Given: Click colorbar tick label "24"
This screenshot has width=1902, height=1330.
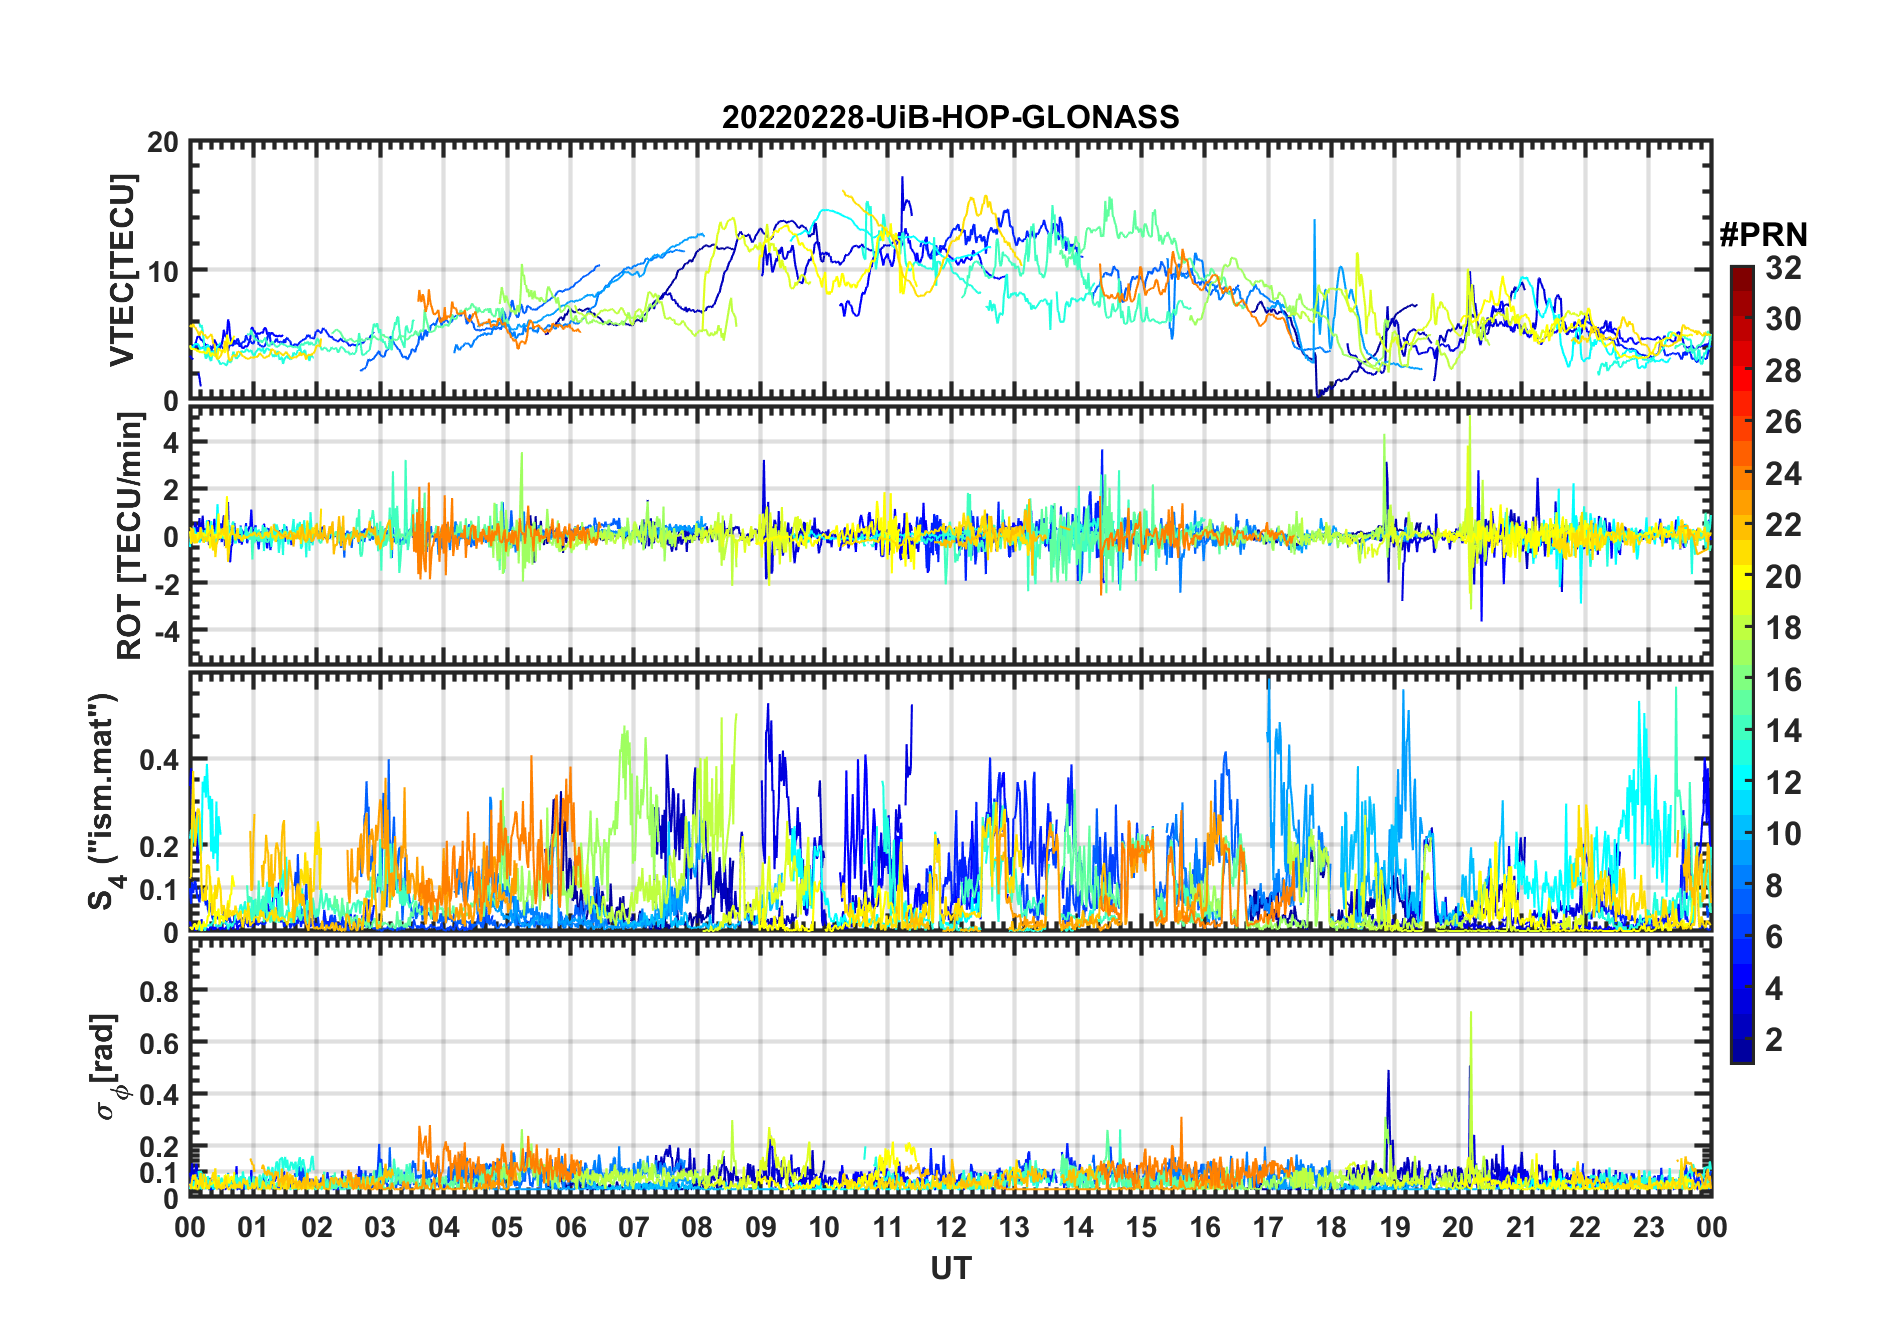Looking at the screenshot, I should 1783,474.
